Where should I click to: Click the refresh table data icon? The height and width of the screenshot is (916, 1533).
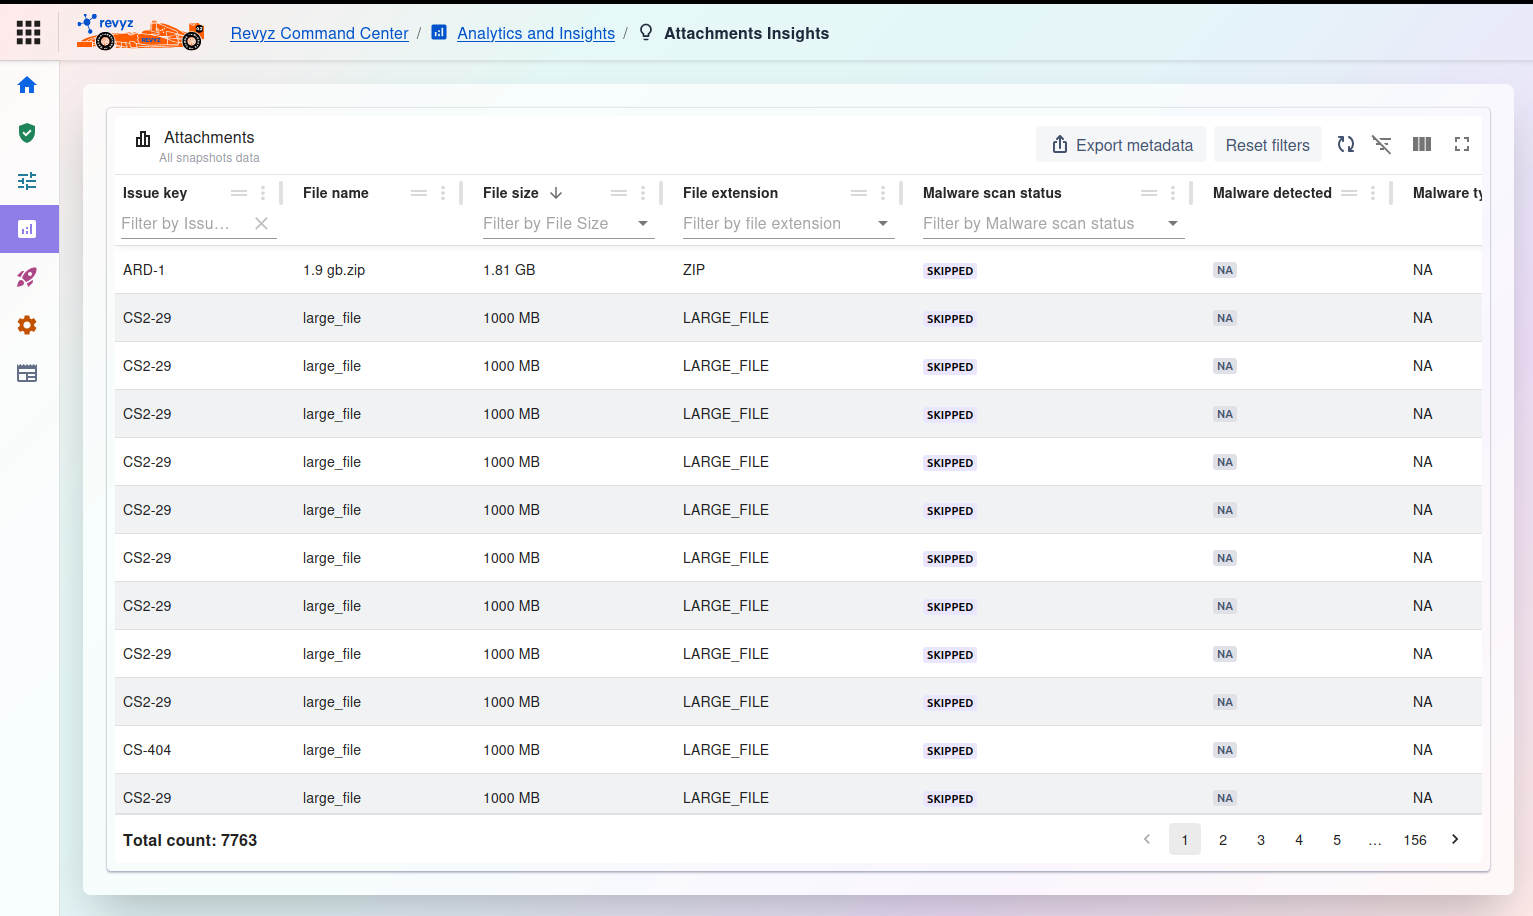pyautogui.click(x=1346, y=145)
